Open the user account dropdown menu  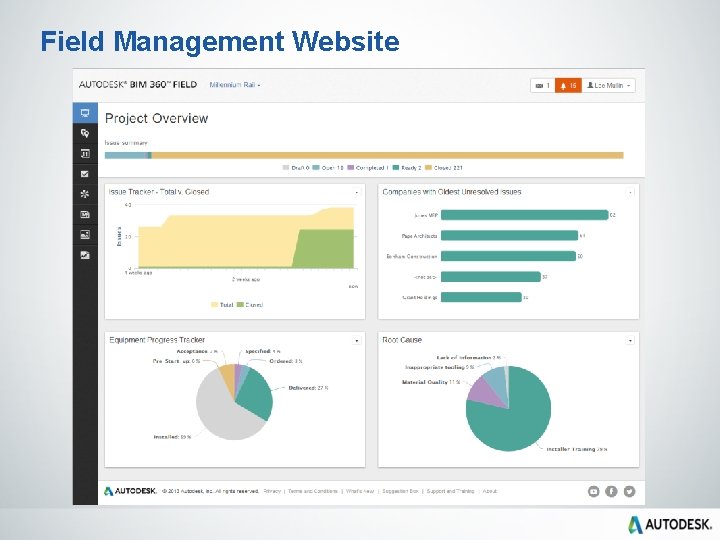click(x=608, y=85)
